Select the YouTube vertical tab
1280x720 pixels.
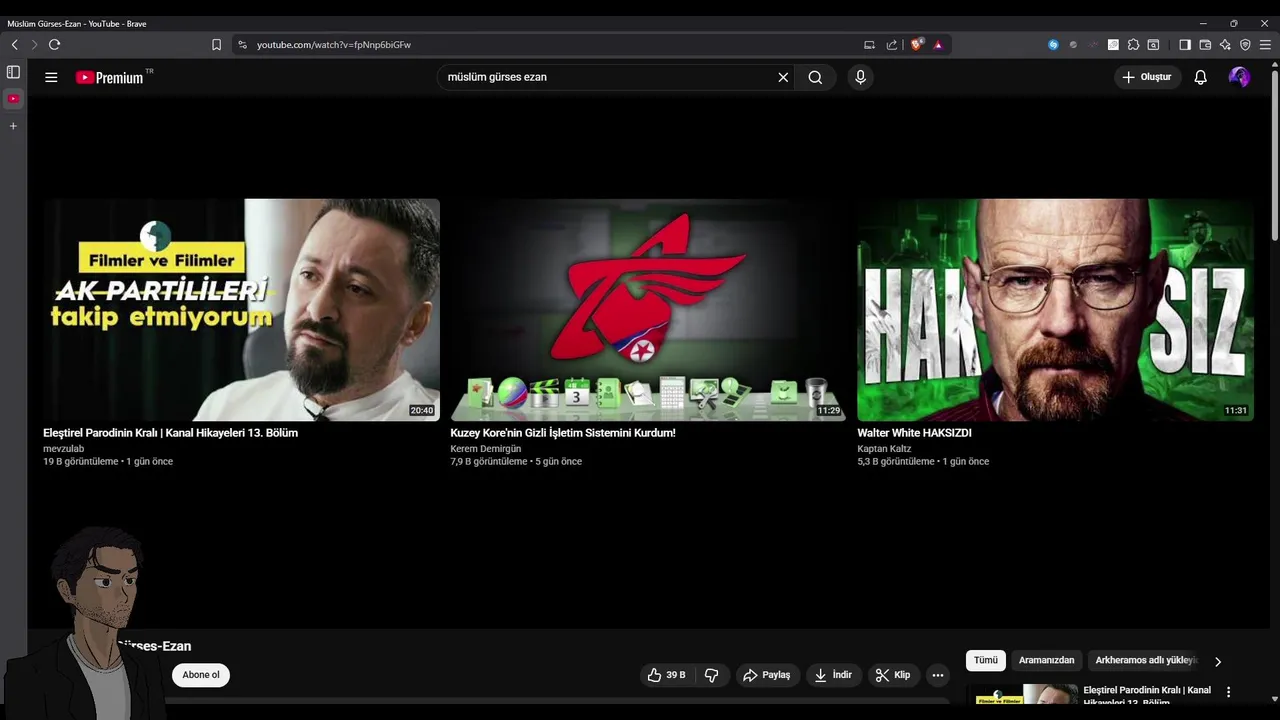click(x=13, y=98)
